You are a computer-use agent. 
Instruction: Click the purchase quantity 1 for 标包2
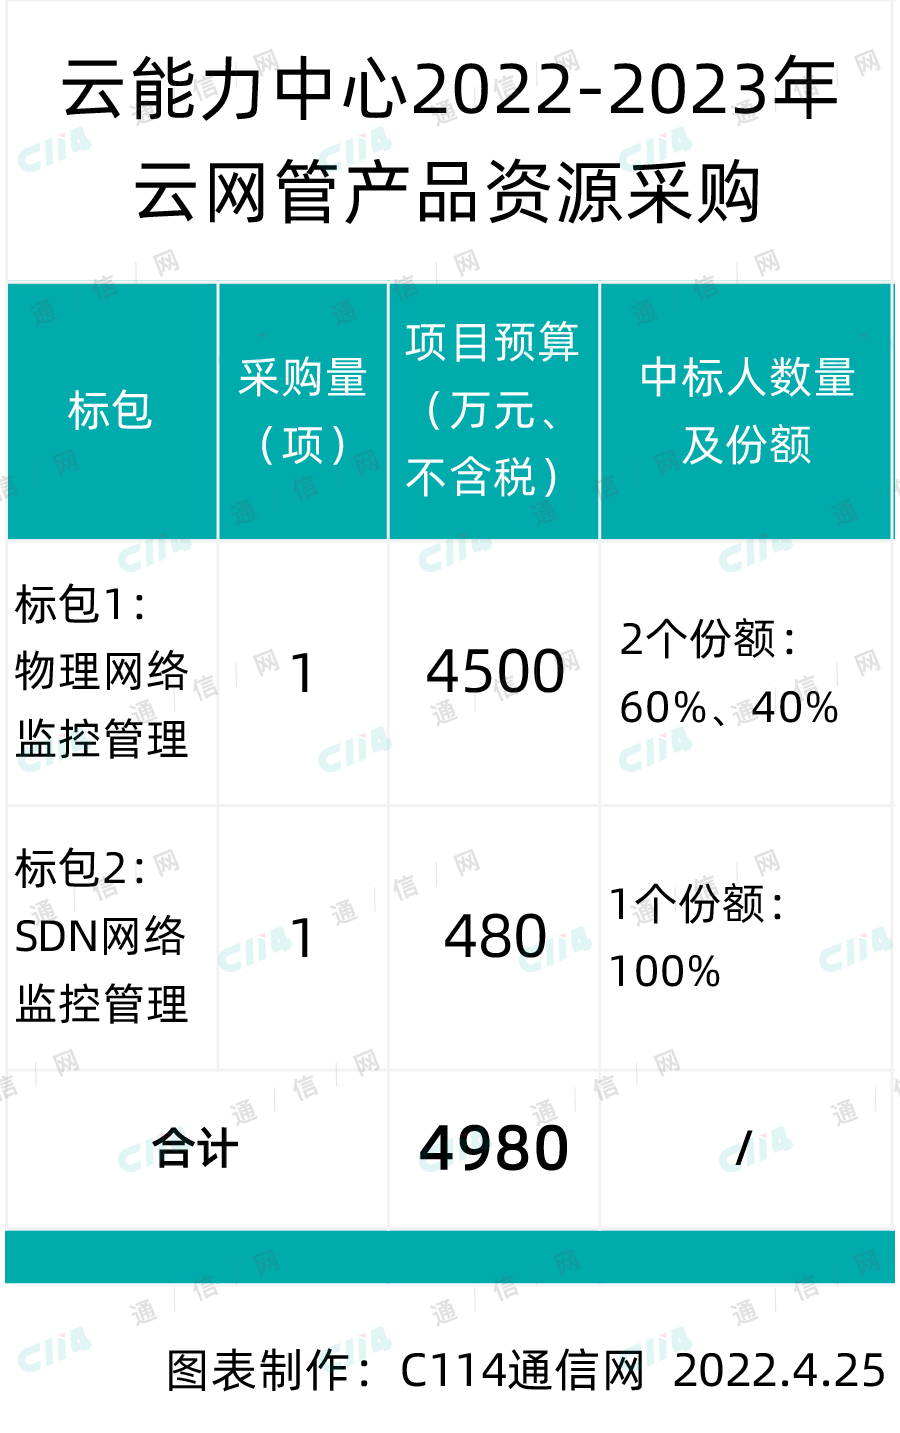coord(302,938)
